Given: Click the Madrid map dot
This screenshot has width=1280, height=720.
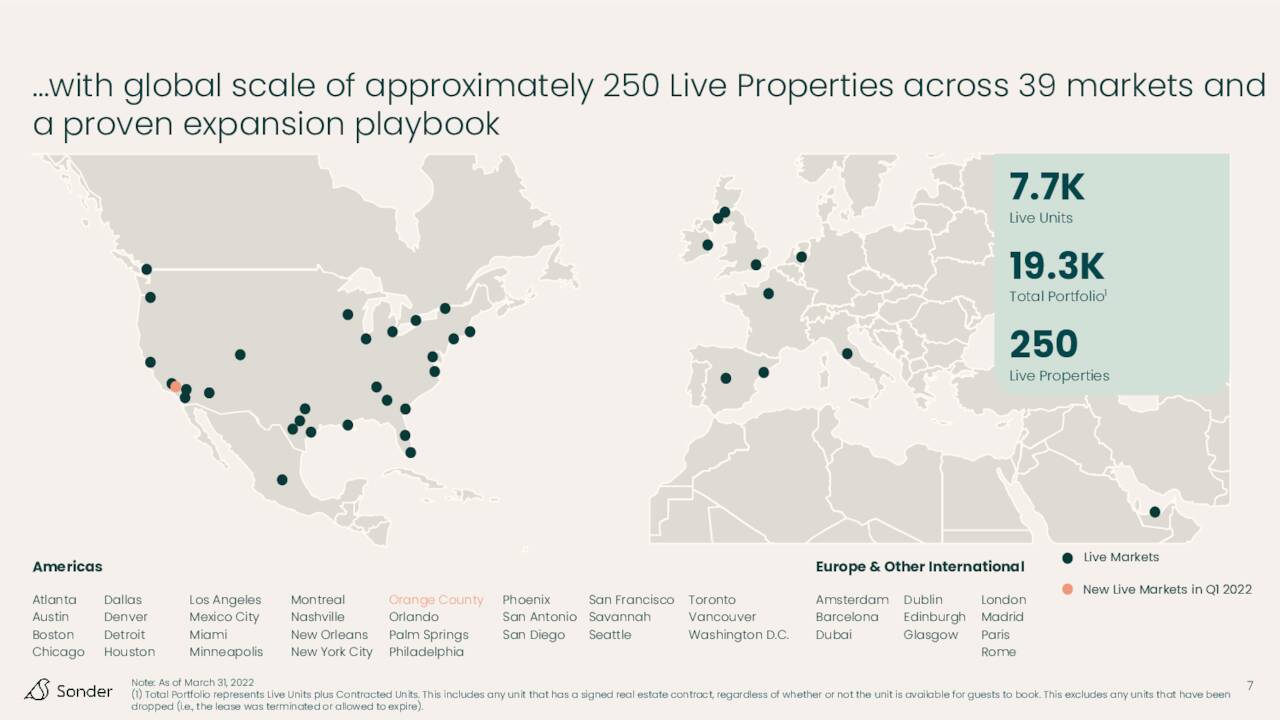Looking at the screenshot, I should coord(726,378).
